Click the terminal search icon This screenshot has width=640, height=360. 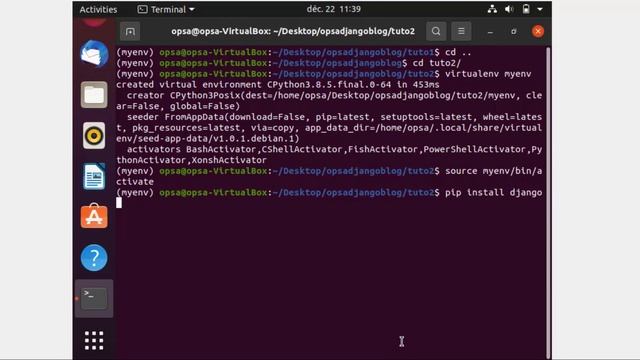click(436, 31)
